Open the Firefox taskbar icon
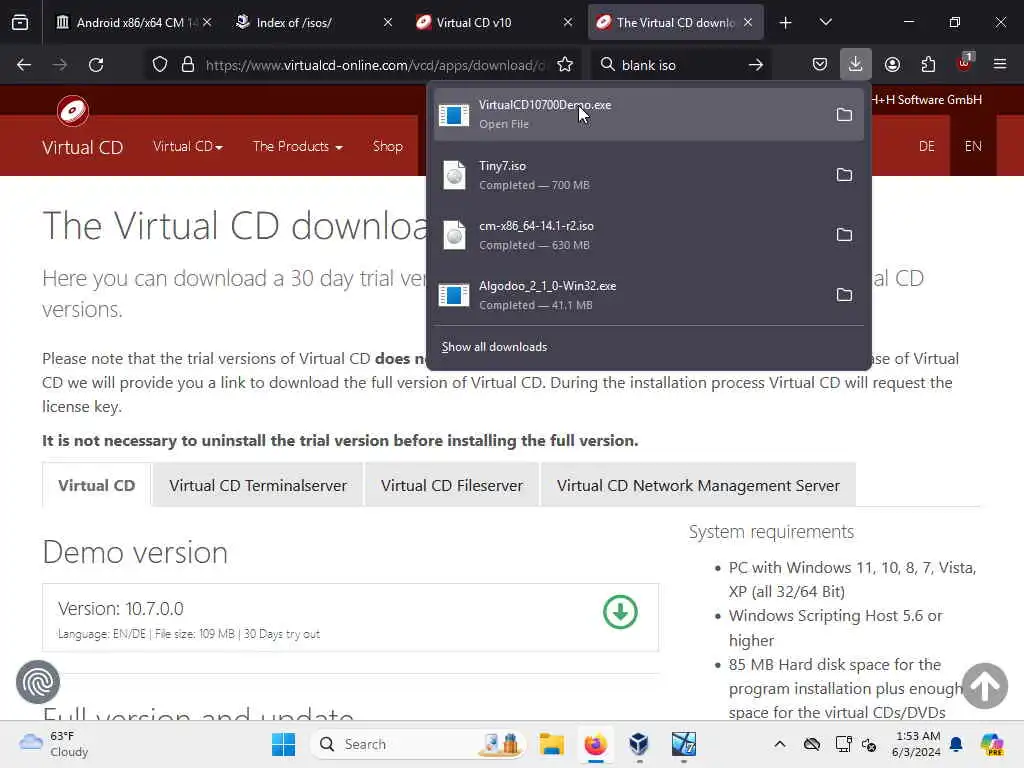The image size is (1024, 768). tap(595, 744)
